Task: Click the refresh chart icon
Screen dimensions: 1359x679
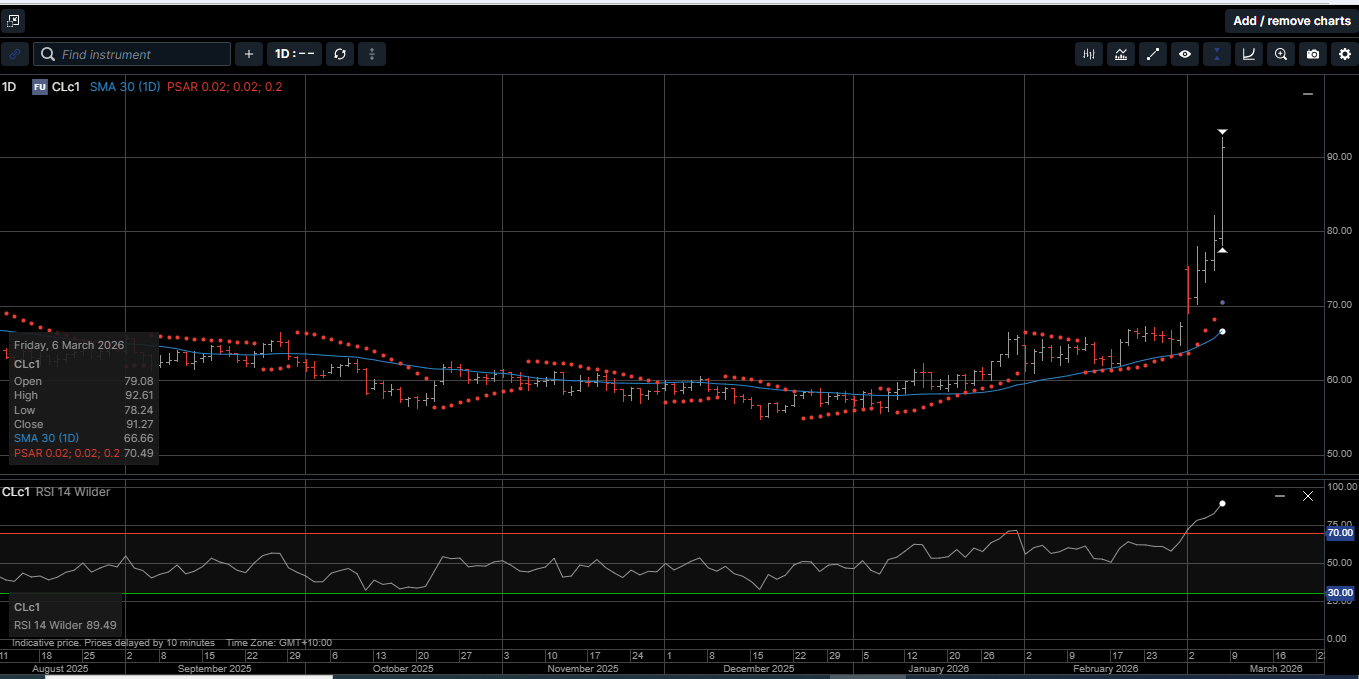Action: pos(340,54)
